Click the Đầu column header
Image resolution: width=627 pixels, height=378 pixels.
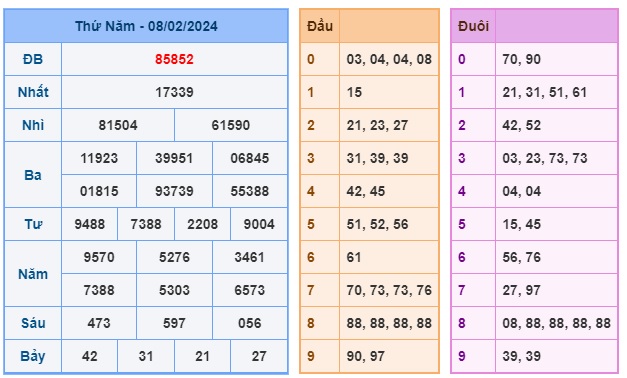point(320,26)
